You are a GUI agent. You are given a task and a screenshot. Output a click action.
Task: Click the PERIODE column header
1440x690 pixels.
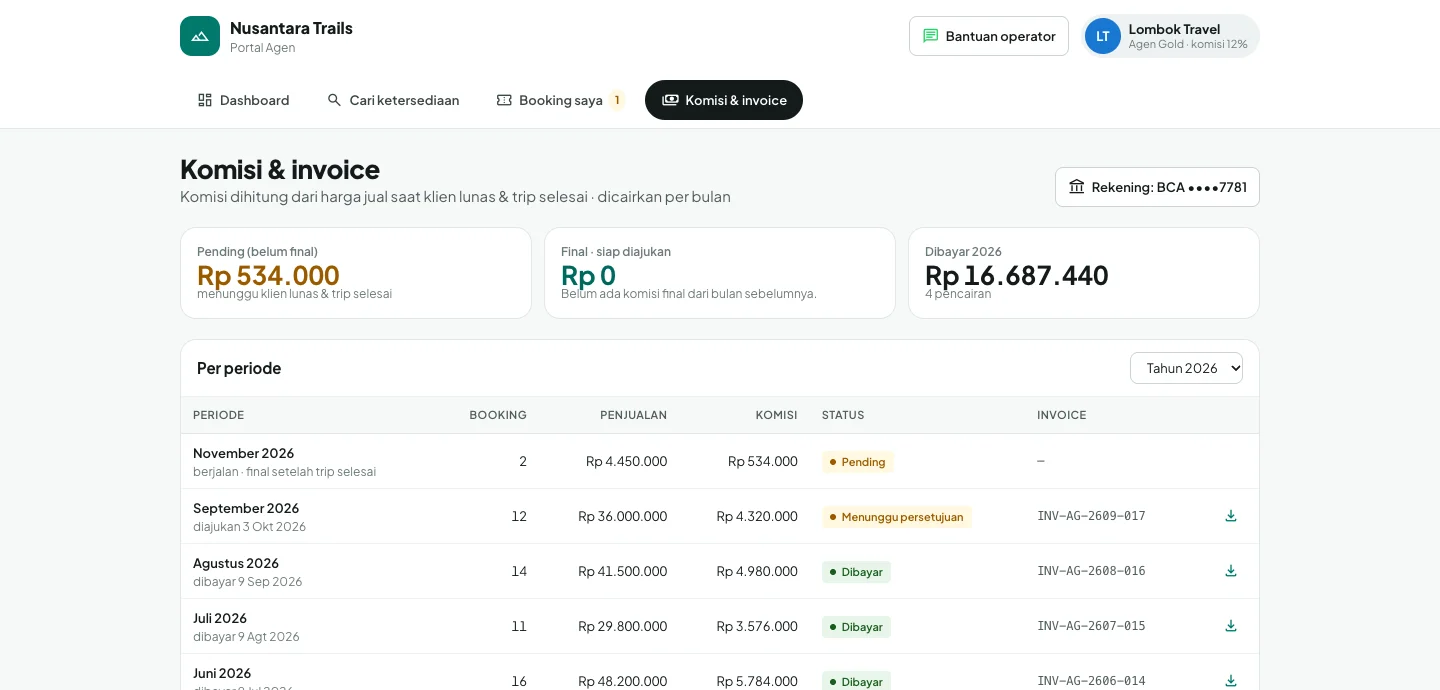coord(218,415)
